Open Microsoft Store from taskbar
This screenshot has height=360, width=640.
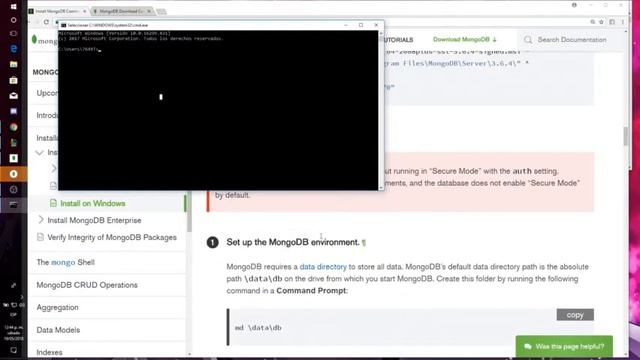[x=13, y=80]
